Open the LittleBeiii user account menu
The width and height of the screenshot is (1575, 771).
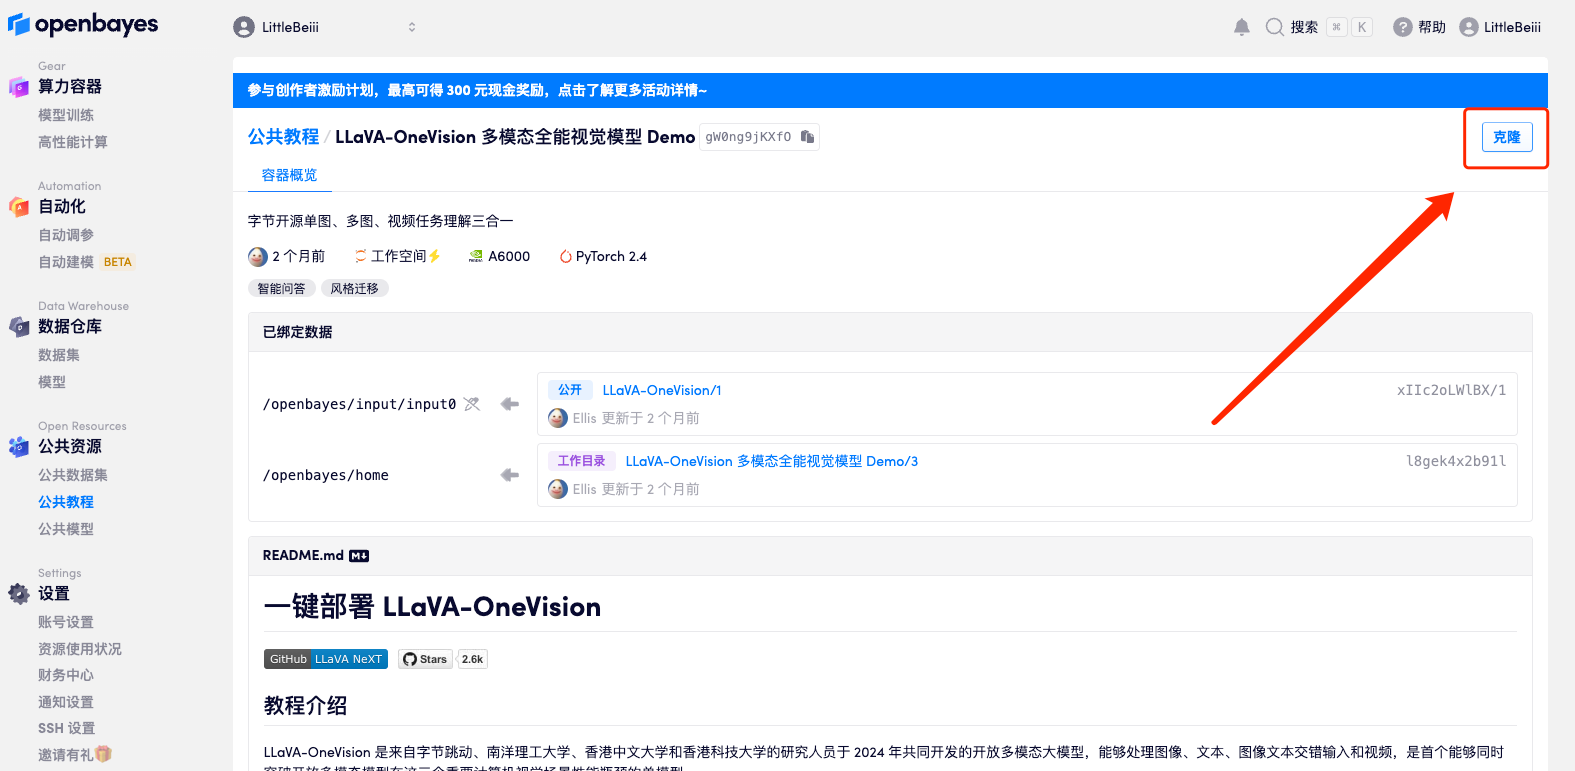[x=1500, y=27]
